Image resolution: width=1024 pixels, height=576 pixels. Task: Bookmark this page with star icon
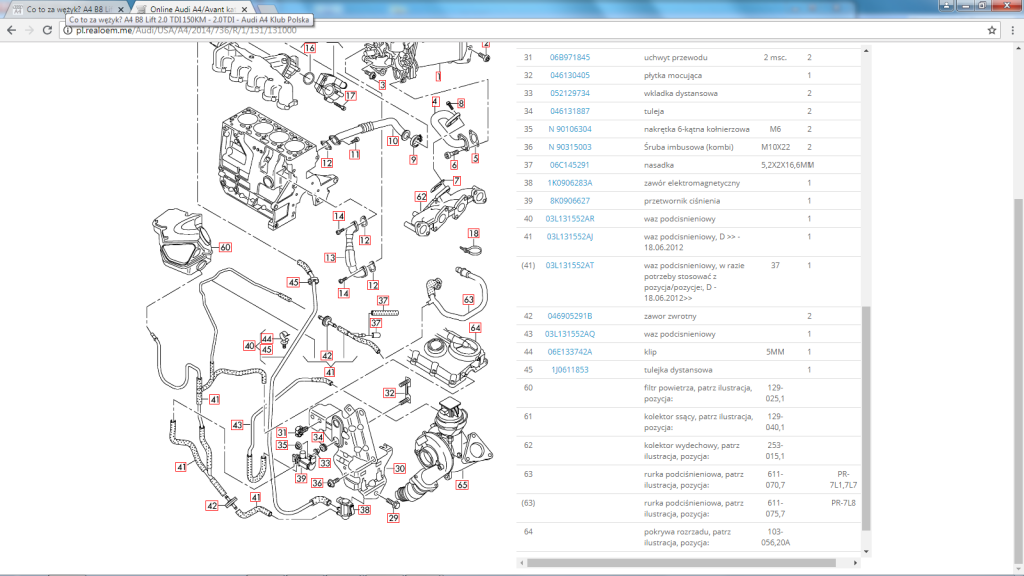pos(992,30)
